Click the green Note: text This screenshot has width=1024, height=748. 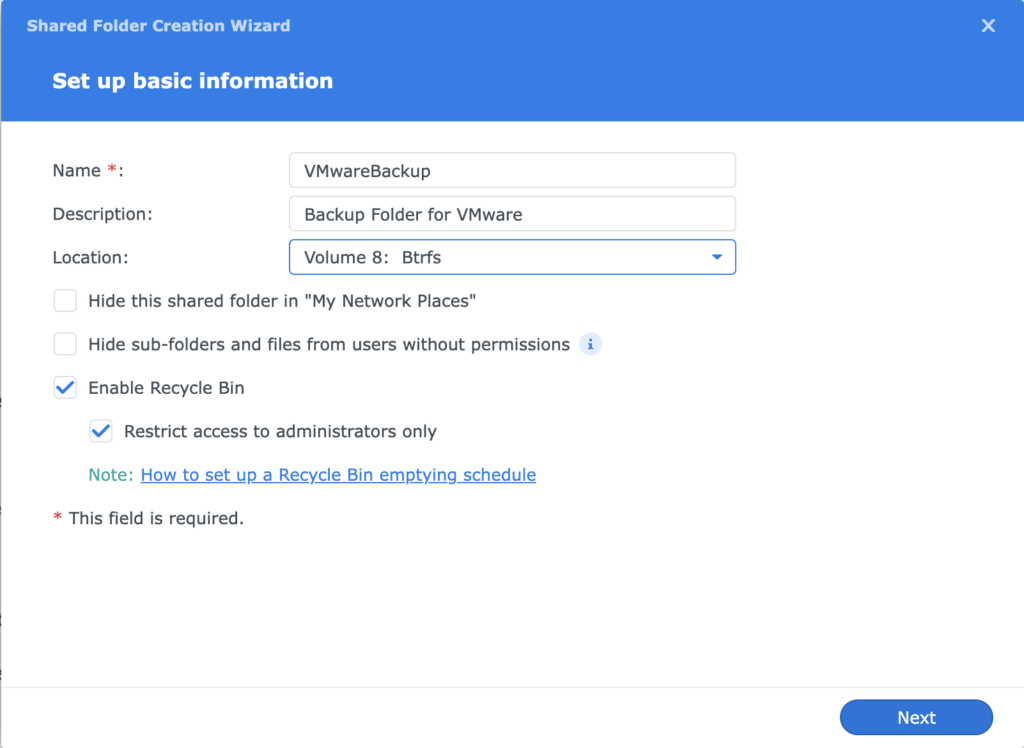tap(111, 475)
